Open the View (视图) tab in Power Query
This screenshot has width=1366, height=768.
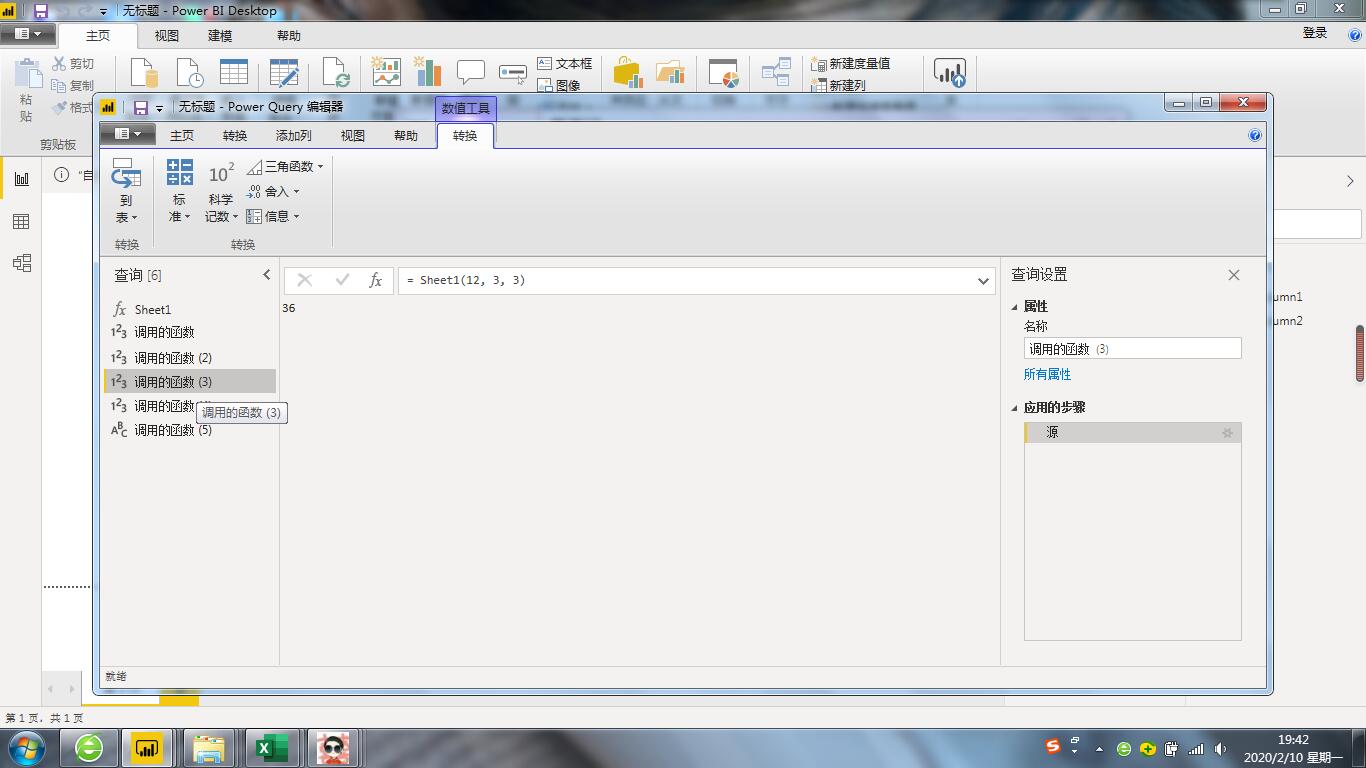(353, 136)
